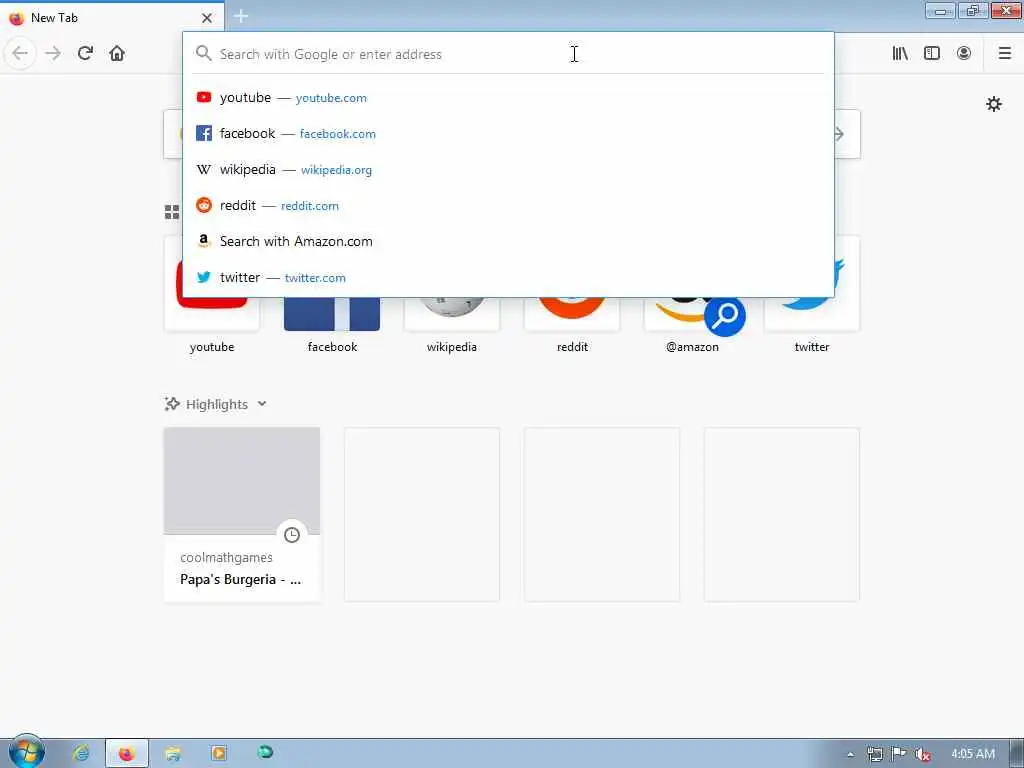Go back with the Back arrow button

(x=20, y=53)
